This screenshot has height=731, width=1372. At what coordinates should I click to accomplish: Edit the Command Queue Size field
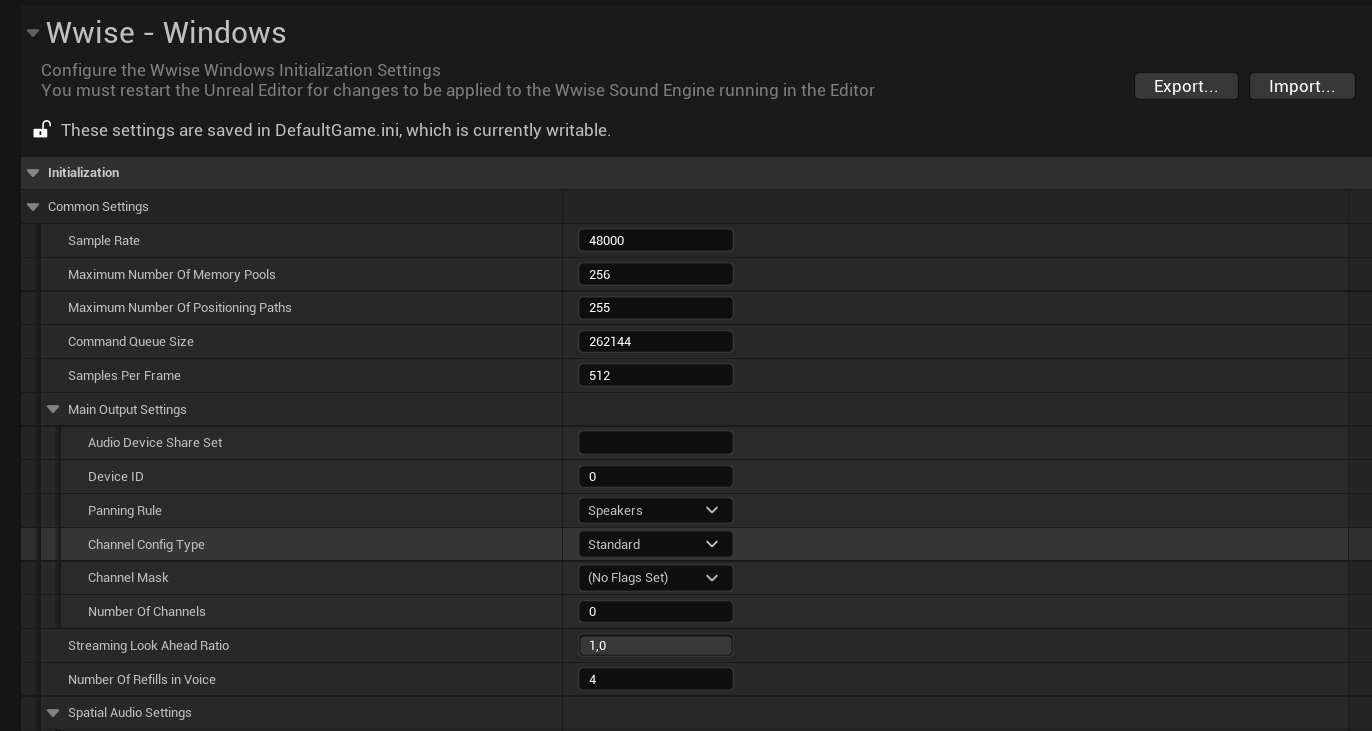coord(656,342)
